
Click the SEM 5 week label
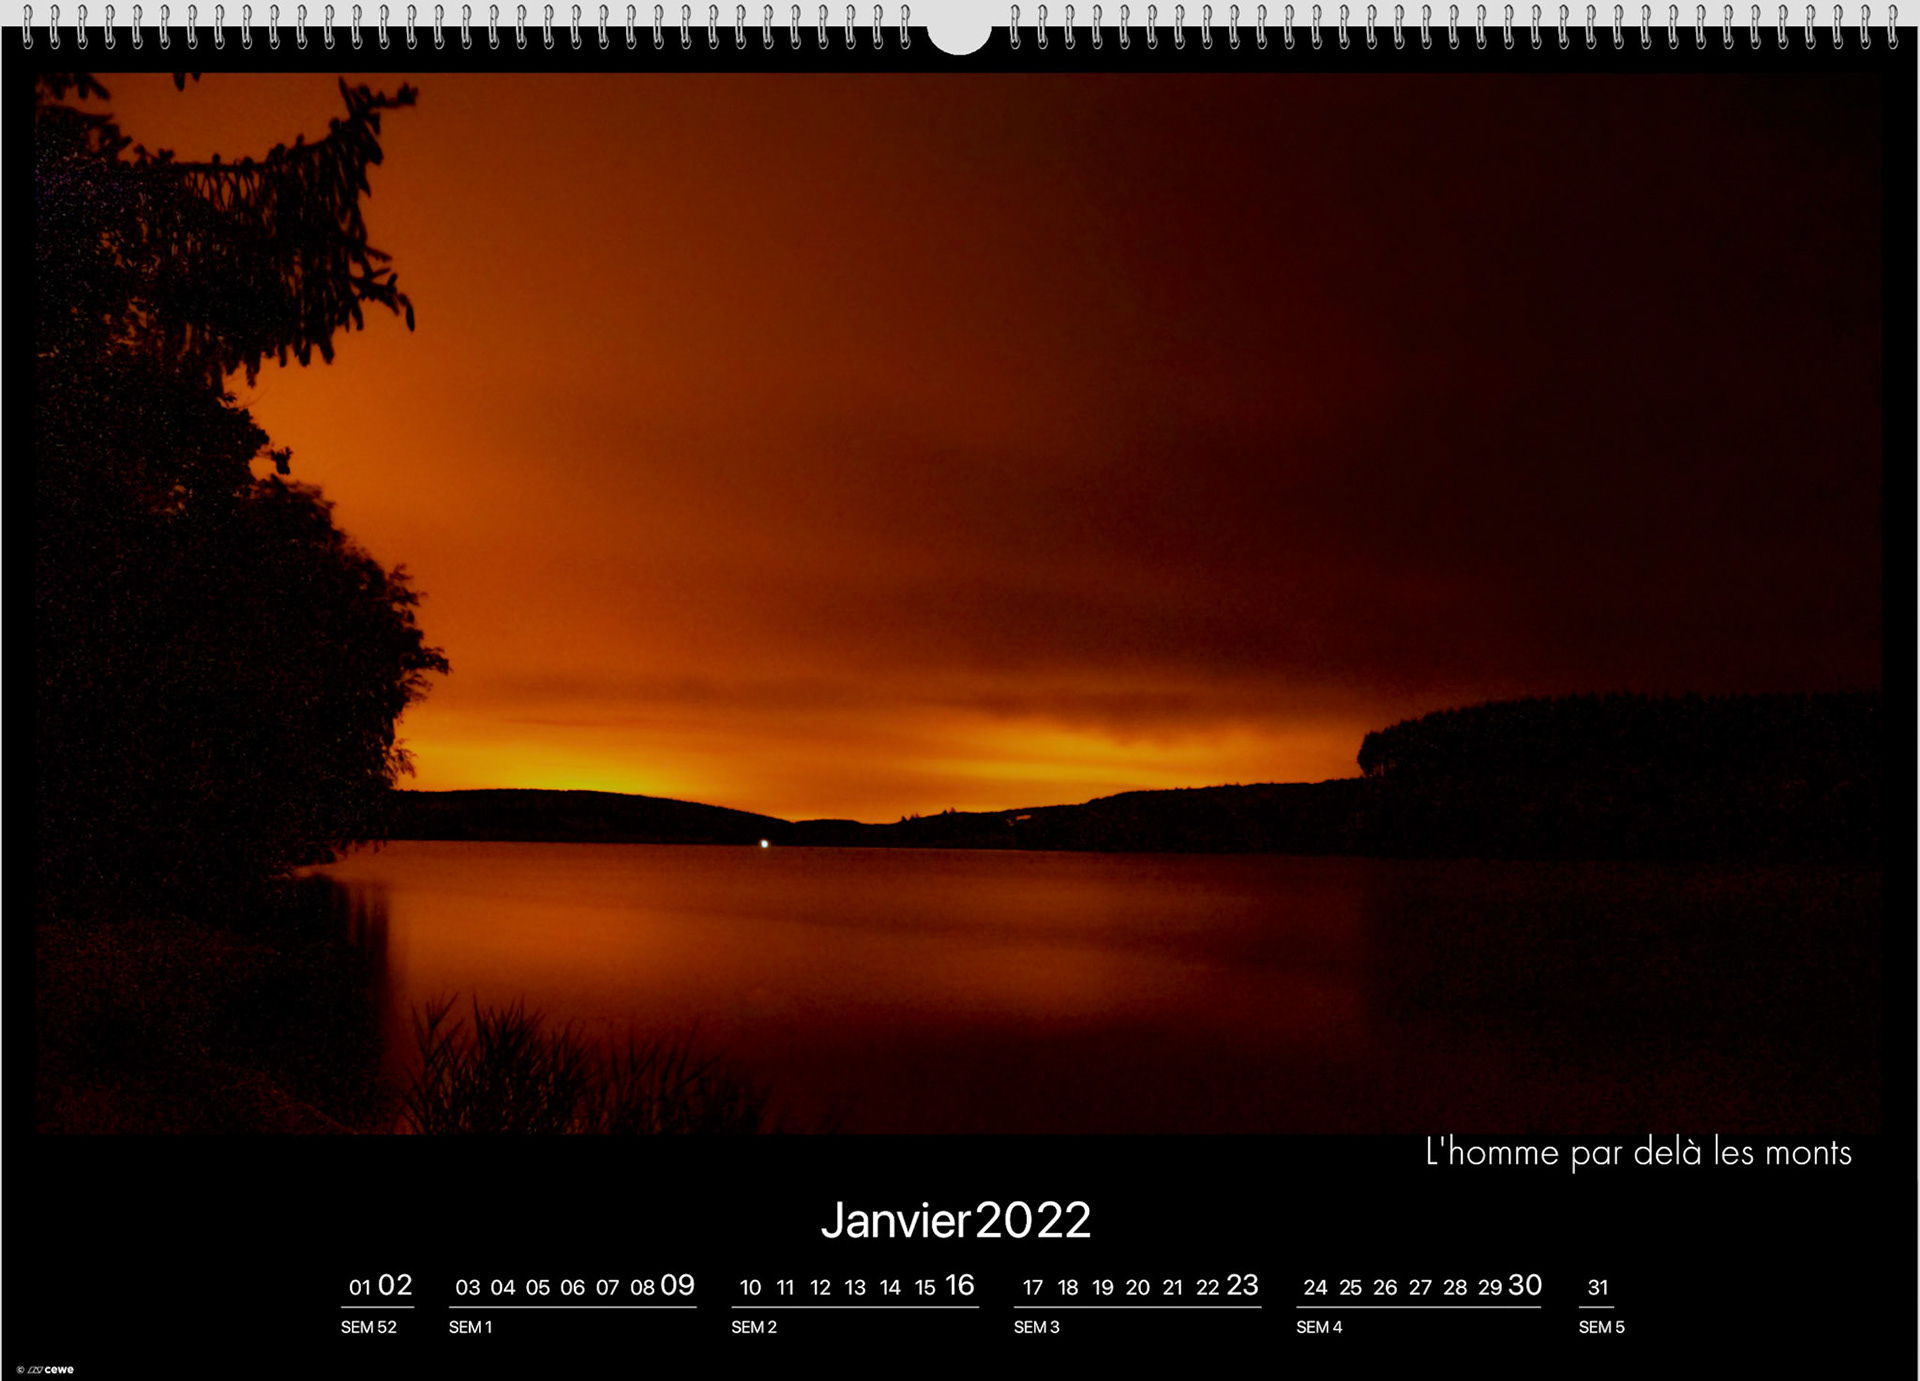point(1601,1327)
